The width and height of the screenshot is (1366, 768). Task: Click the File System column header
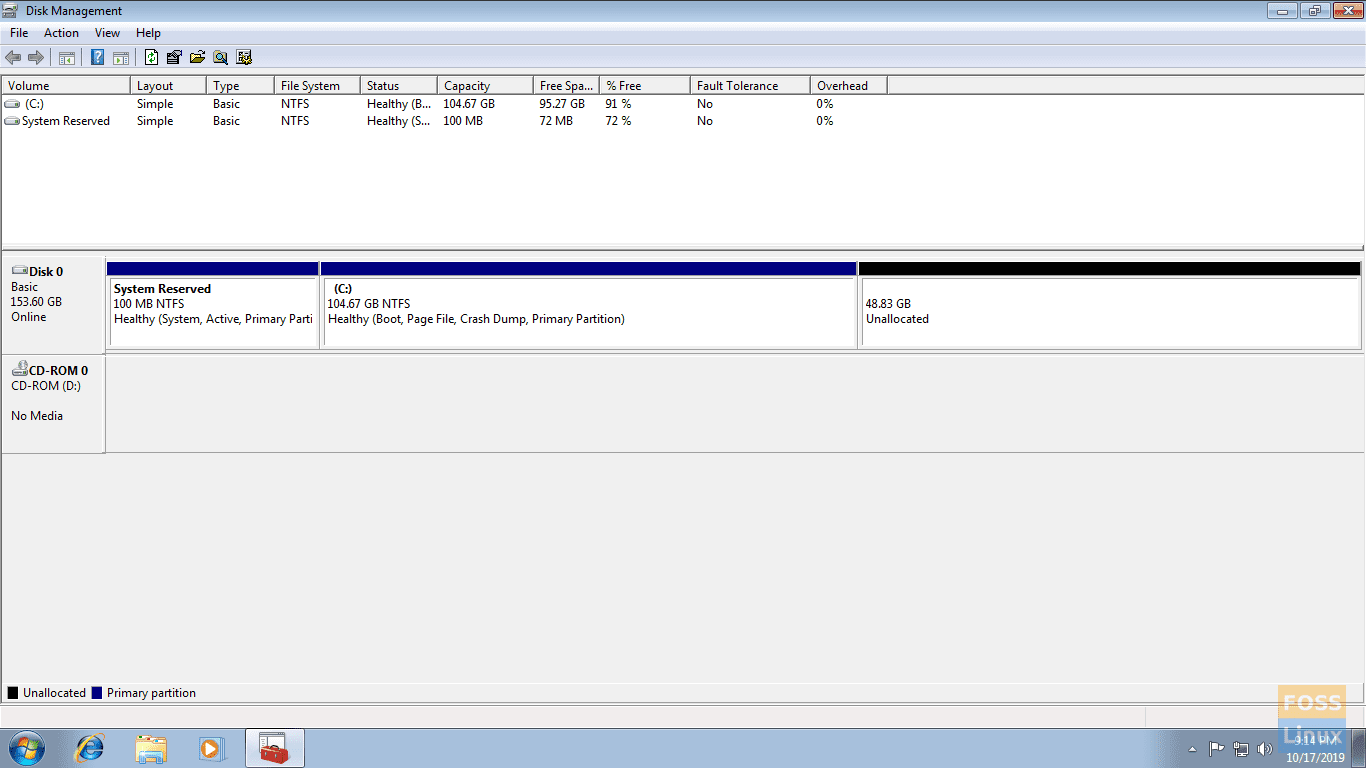[310, 86]
